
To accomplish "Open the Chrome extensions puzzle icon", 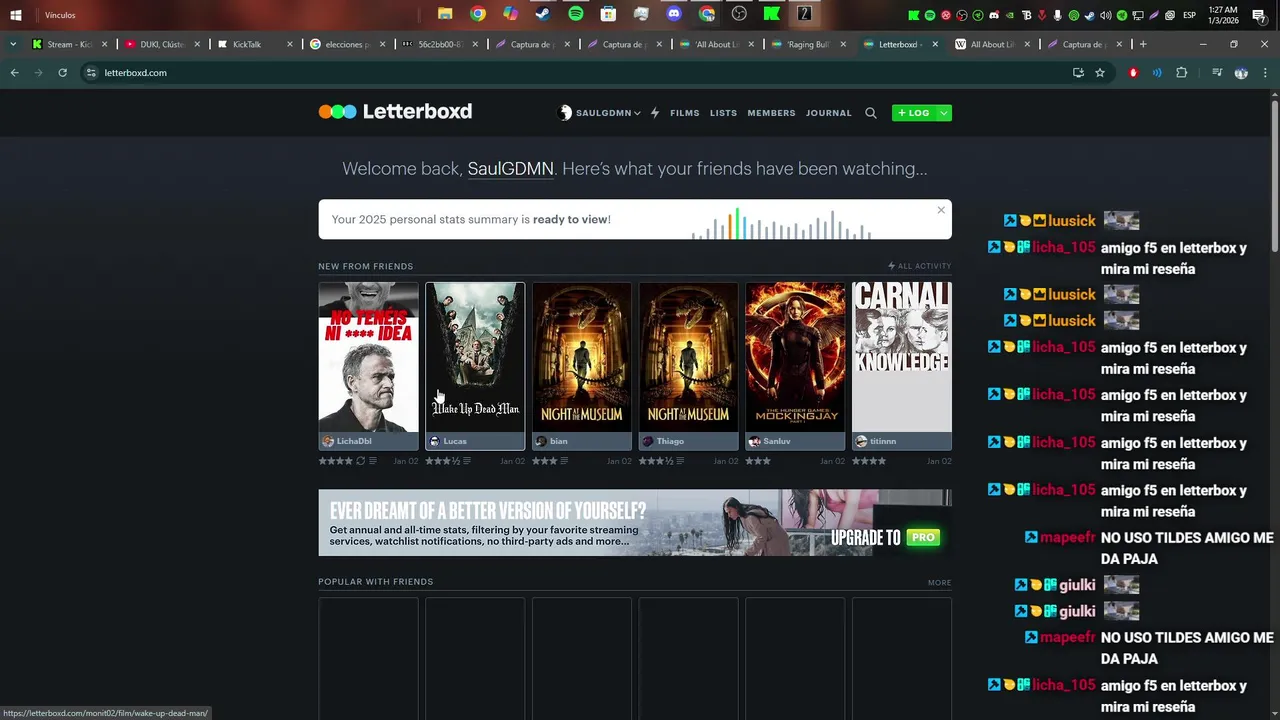I will click(x=1181, y=73).
